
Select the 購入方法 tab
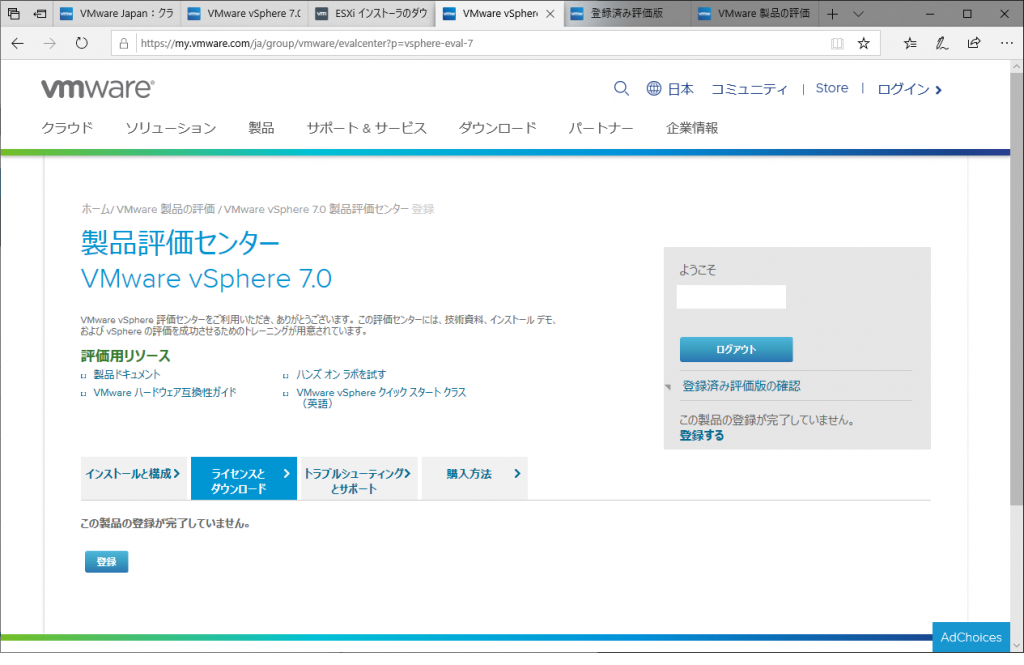pyautogui.click(x=475, y=478)
